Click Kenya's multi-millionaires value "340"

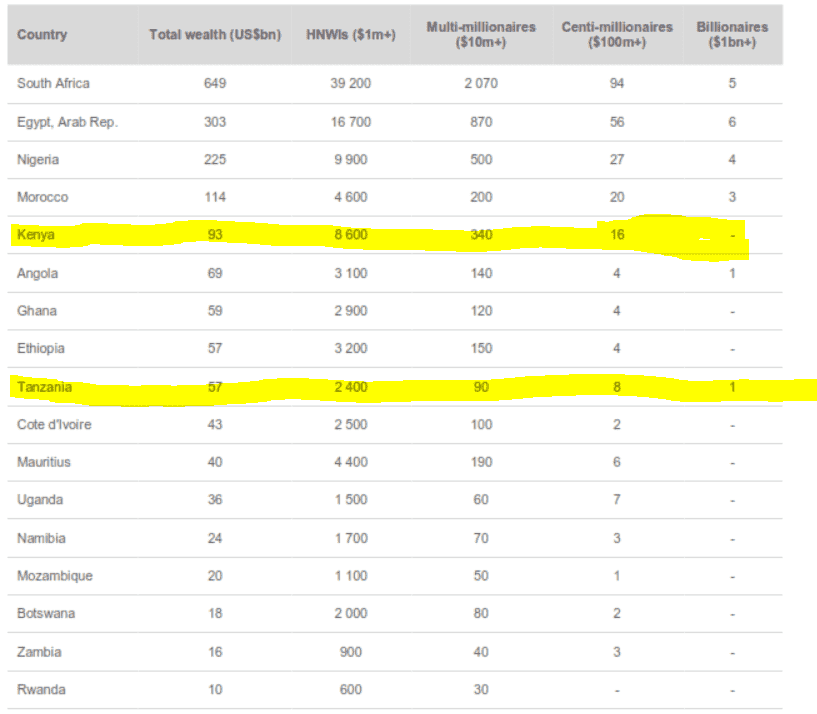pyautogui.click(x=481, y=235)
